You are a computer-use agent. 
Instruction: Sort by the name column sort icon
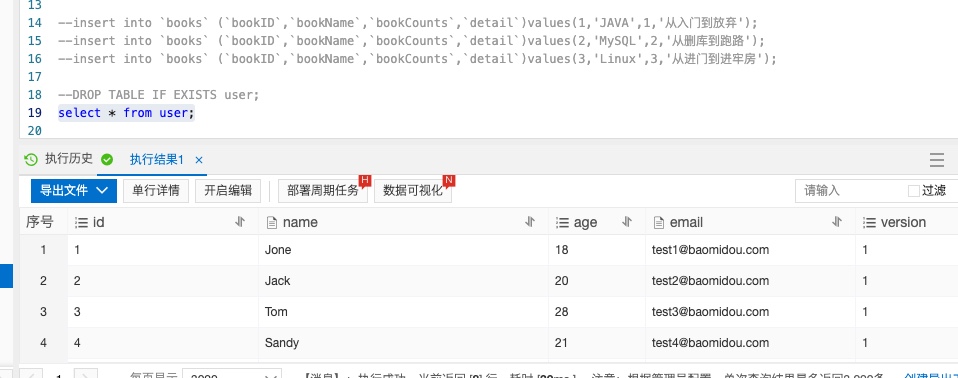(x=530, y=222)
